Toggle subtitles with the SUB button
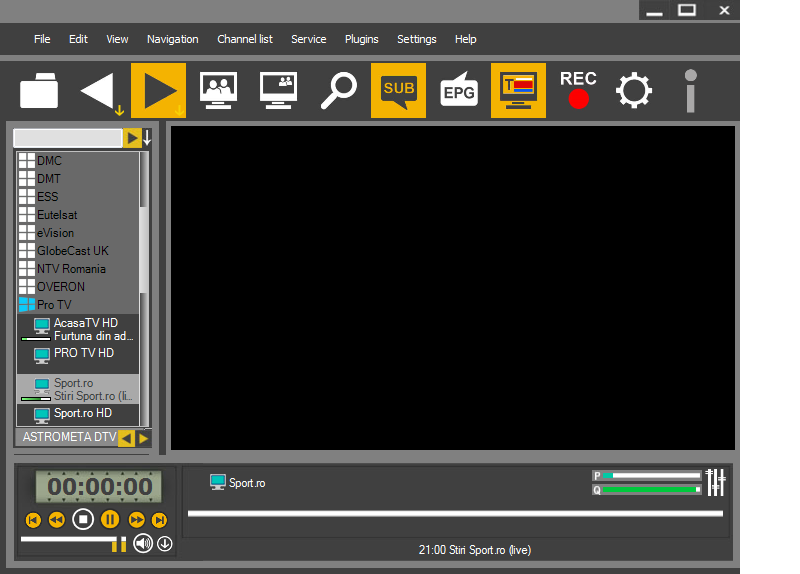This screenshot has height=574, width=800. coord(398,91)
